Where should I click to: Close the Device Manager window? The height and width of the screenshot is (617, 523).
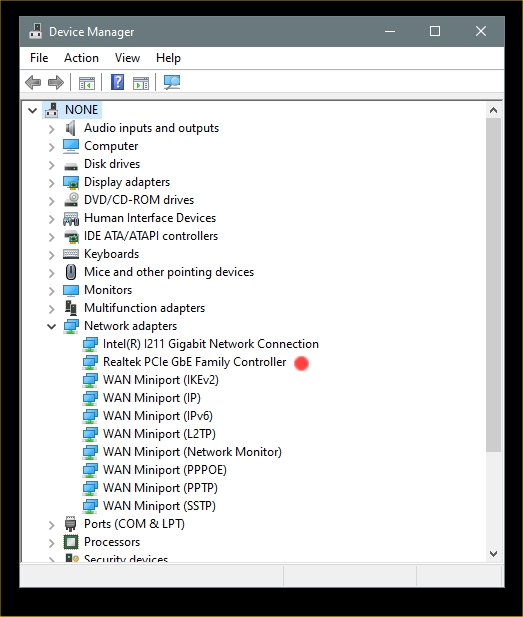(x=480, y=31)
